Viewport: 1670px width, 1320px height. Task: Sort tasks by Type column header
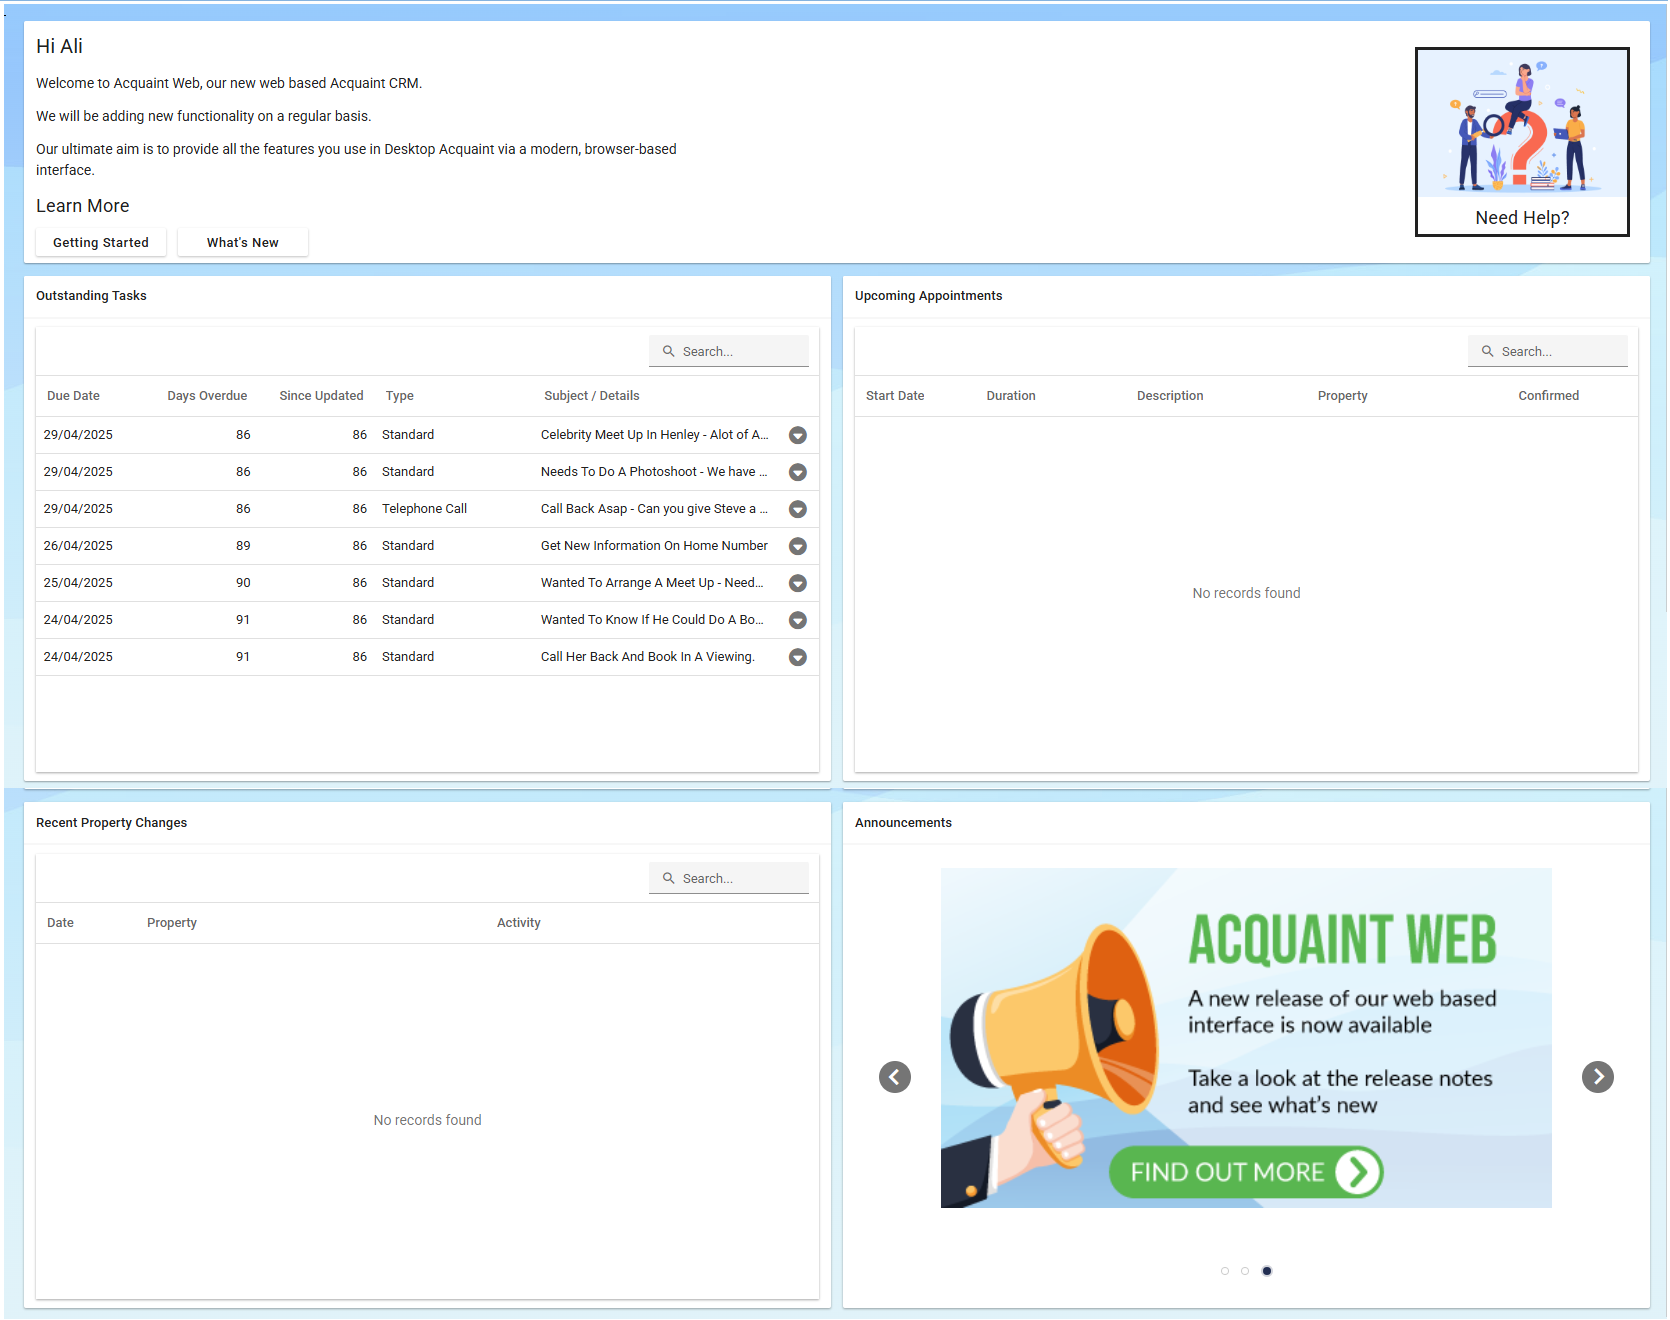(x=400, y=396)
